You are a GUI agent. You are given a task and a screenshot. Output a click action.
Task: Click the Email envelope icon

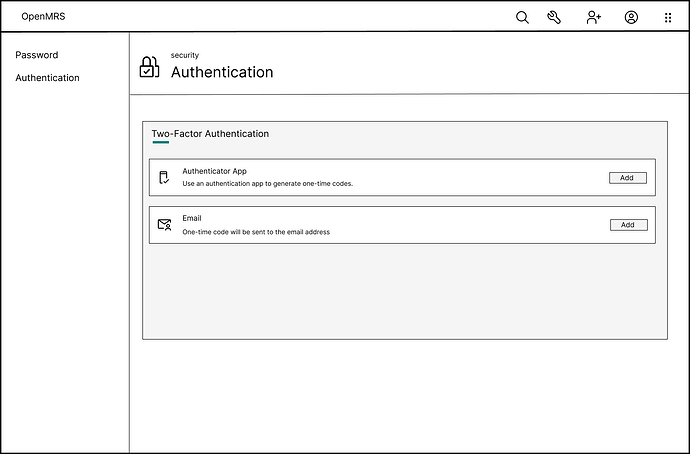click(165, 225)
